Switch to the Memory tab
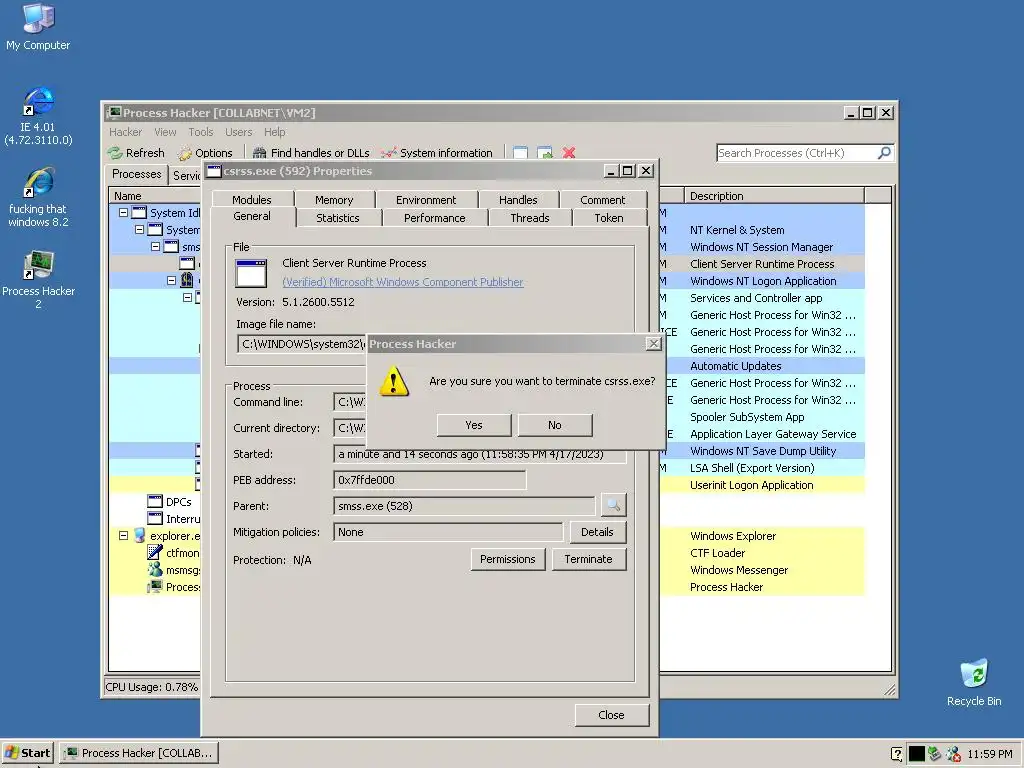Viewport: 1024px width, 768px height. tap(334, 200)
